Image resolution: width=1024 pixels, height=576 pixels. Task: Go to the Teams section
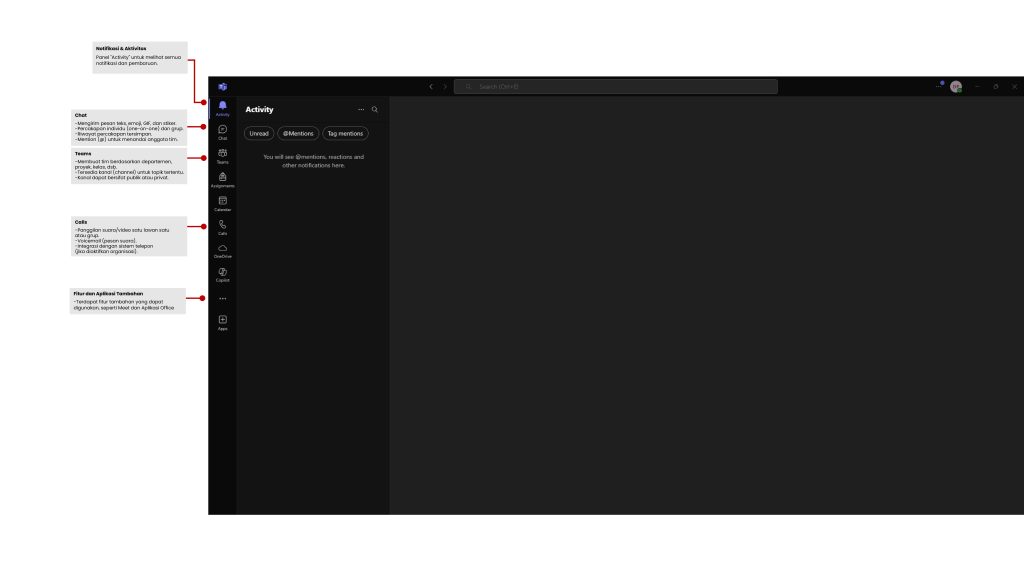tap(222, 155)
